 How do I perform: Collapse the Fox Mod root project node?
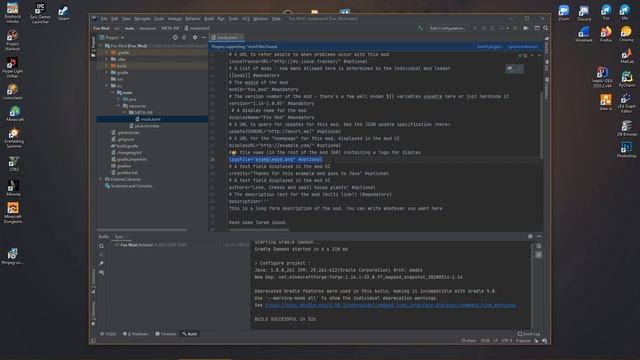101,46
